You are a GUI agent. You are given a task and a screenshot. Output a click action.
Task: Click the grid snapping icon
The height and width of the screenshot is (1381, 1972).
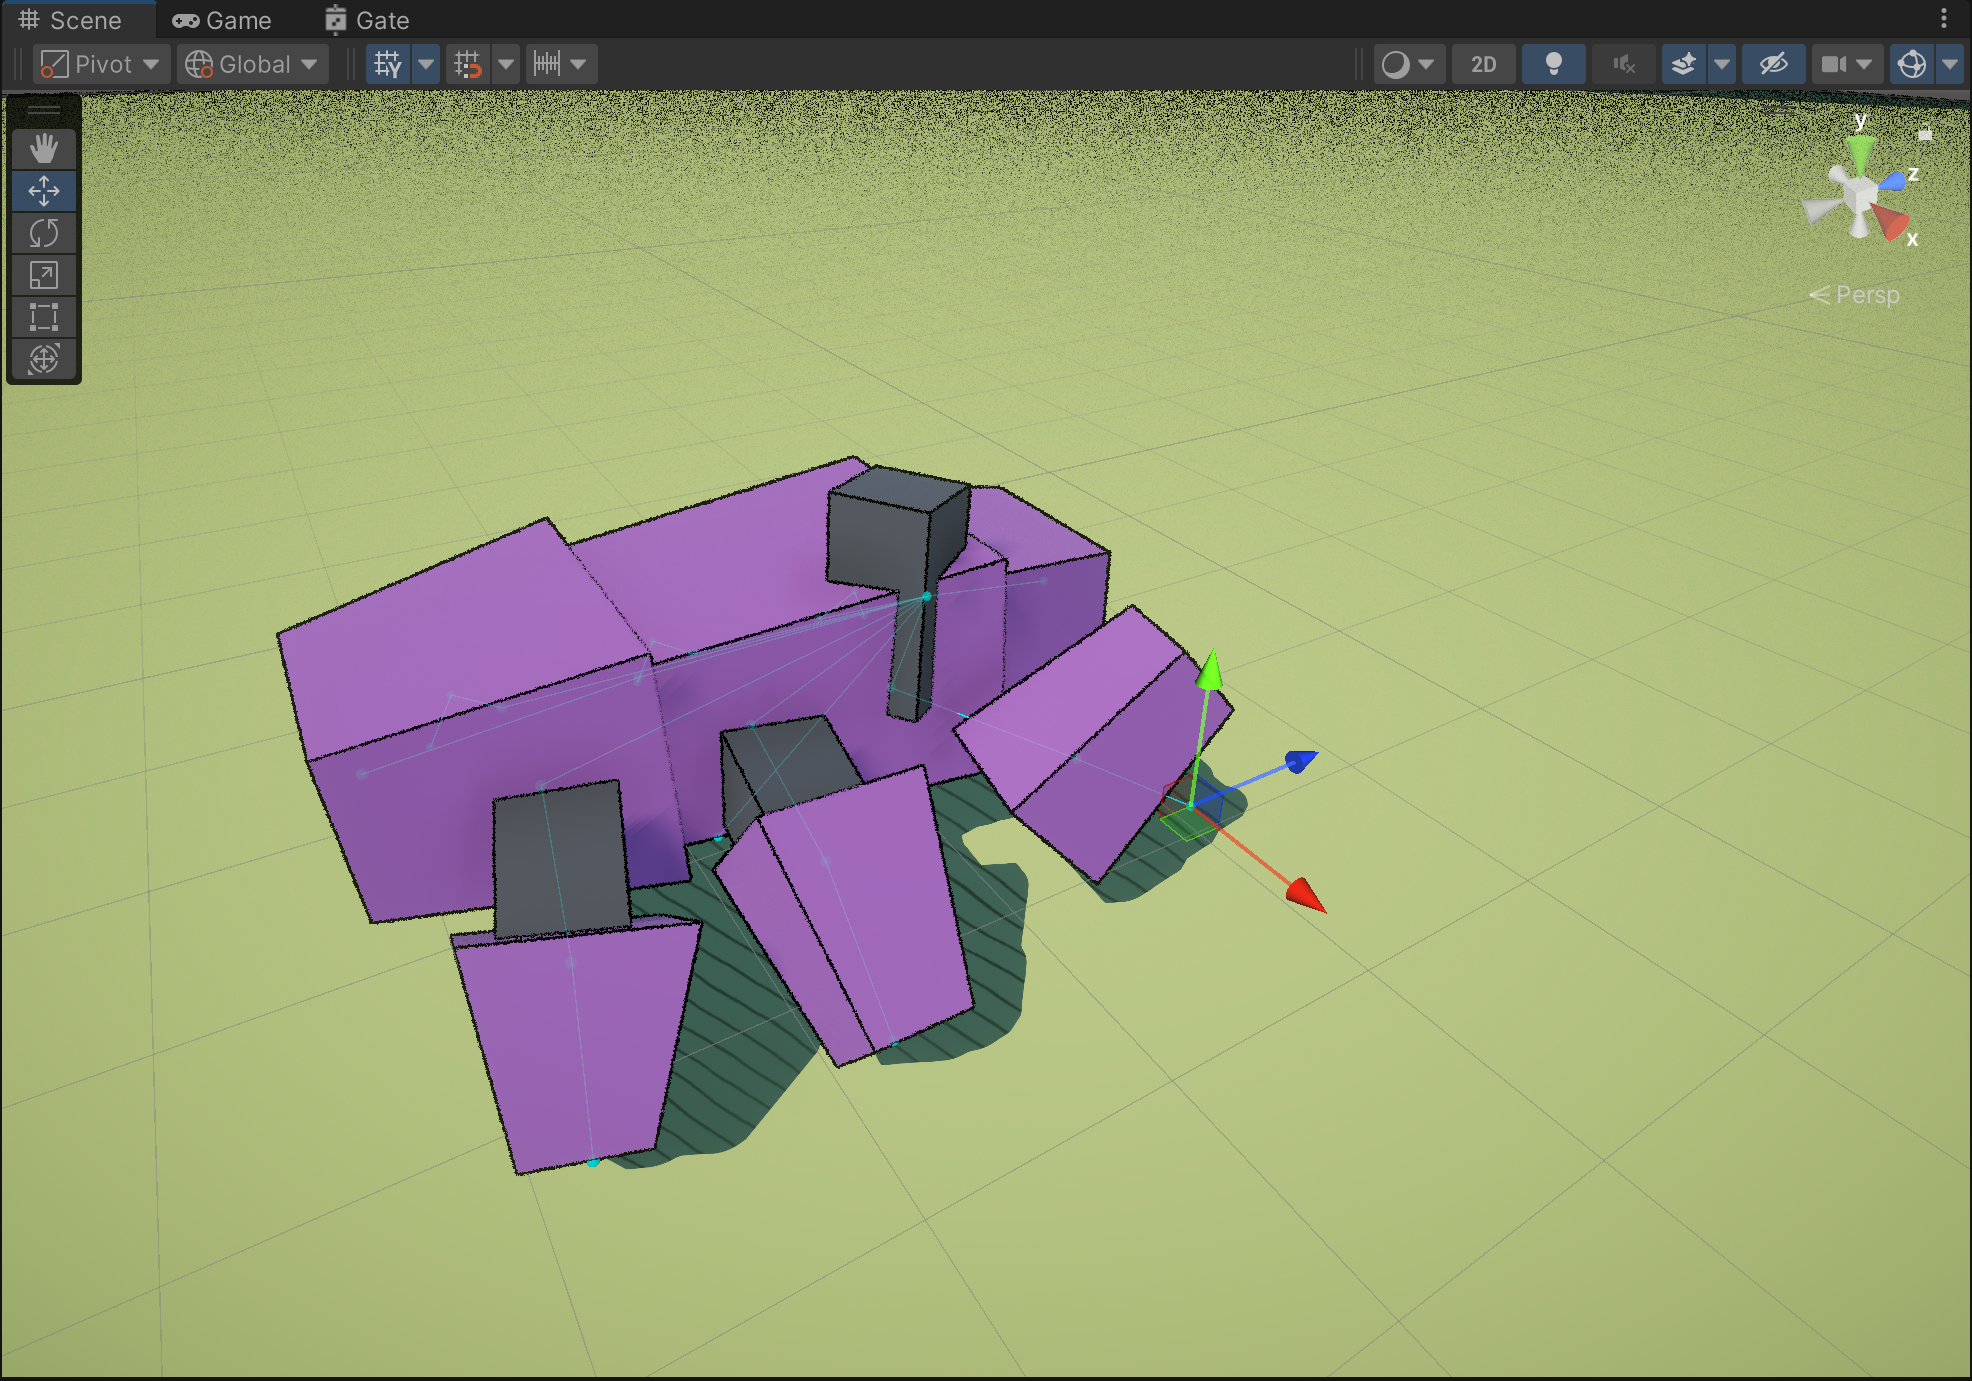(x=468, y=64)
